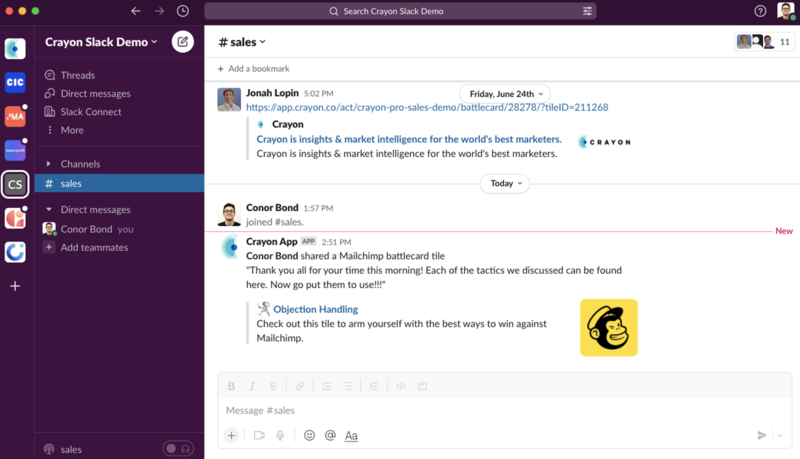Image resolution: width=800 pixels, height=459 pixels.
Task: Open the history clock icon
Action: point(182,11)
